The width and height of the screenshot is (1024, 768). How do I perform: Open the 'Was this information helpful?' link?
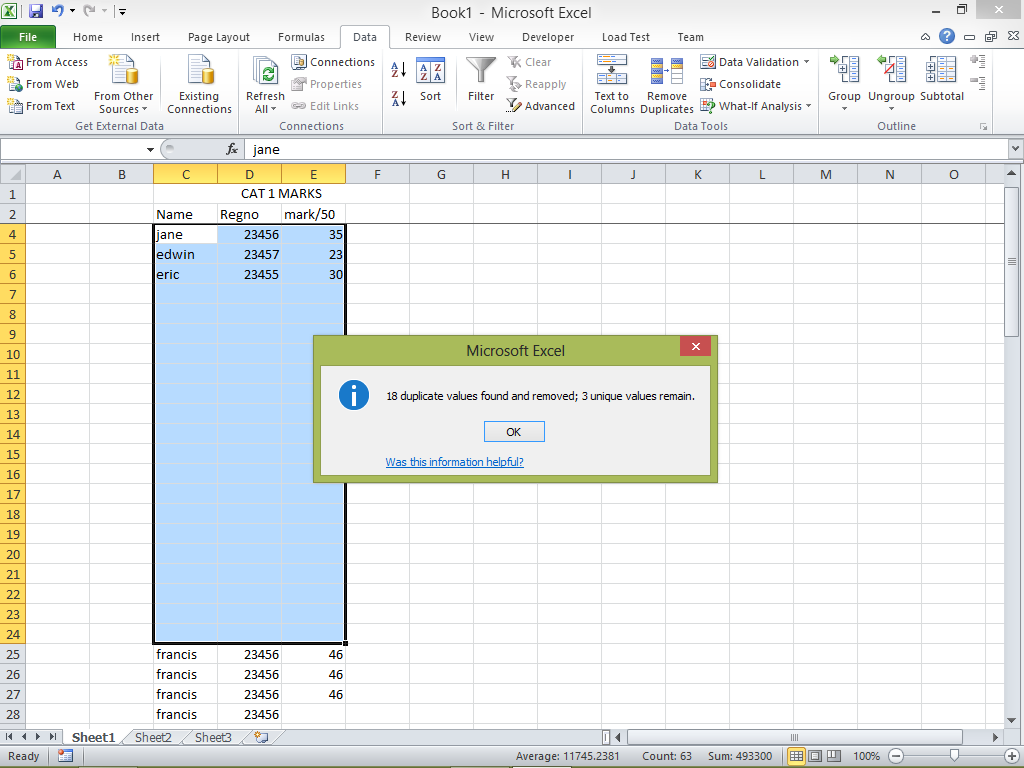(x=454, y=462)
